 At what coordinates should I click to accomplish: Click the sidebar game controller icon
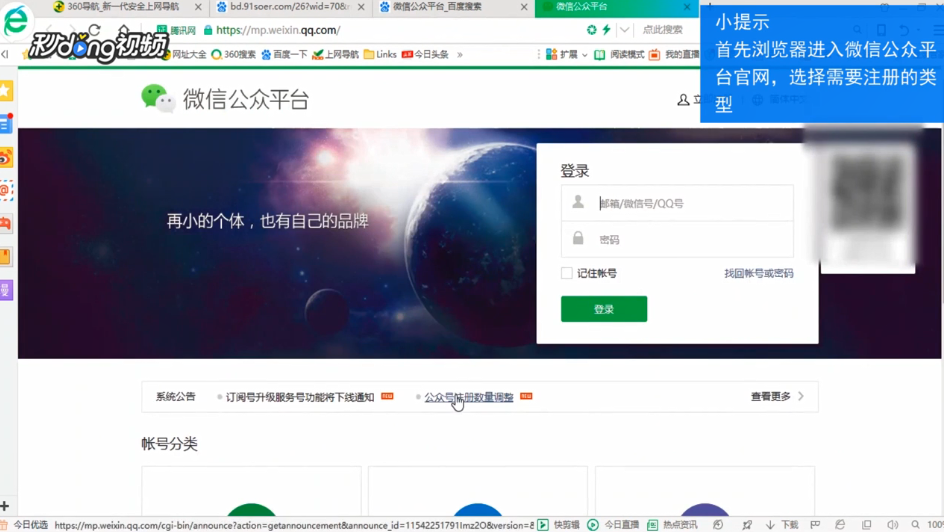click(x=6, y=224)
